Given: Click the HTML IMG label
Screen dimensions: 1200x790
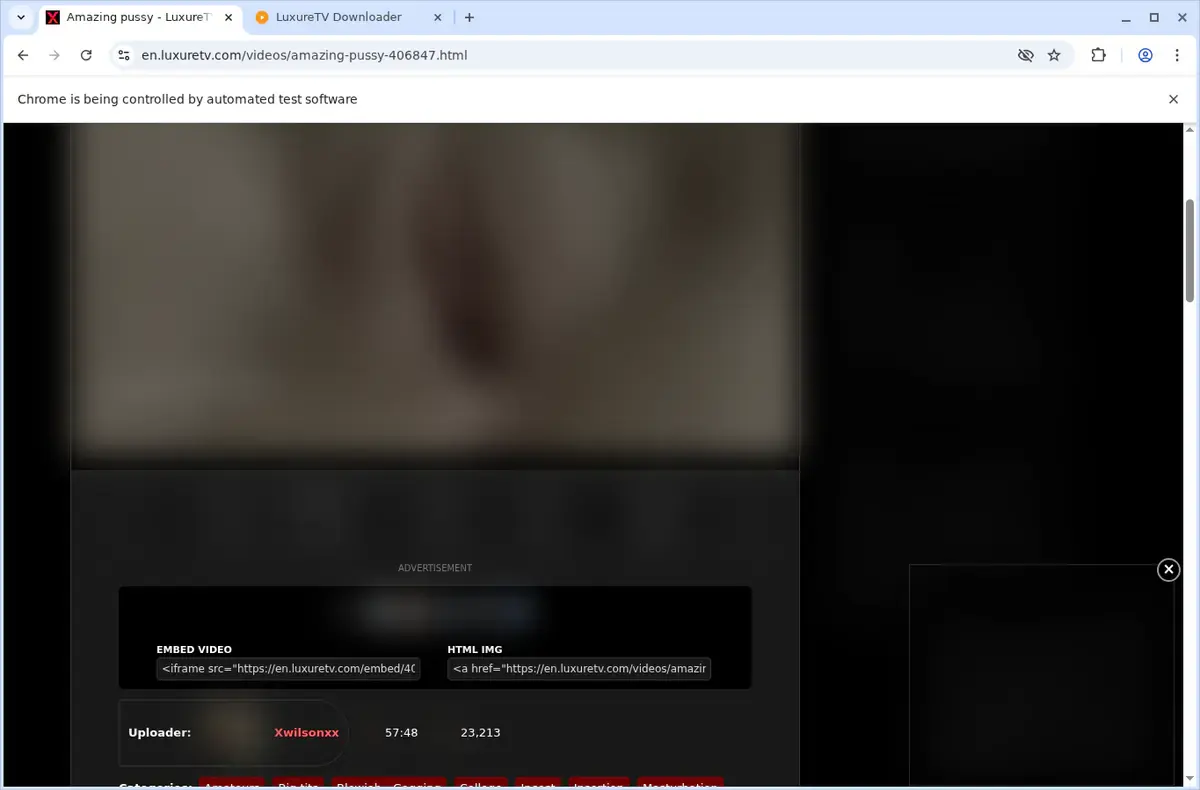Looking at the screenshot, I should click(x=475, y=650).
